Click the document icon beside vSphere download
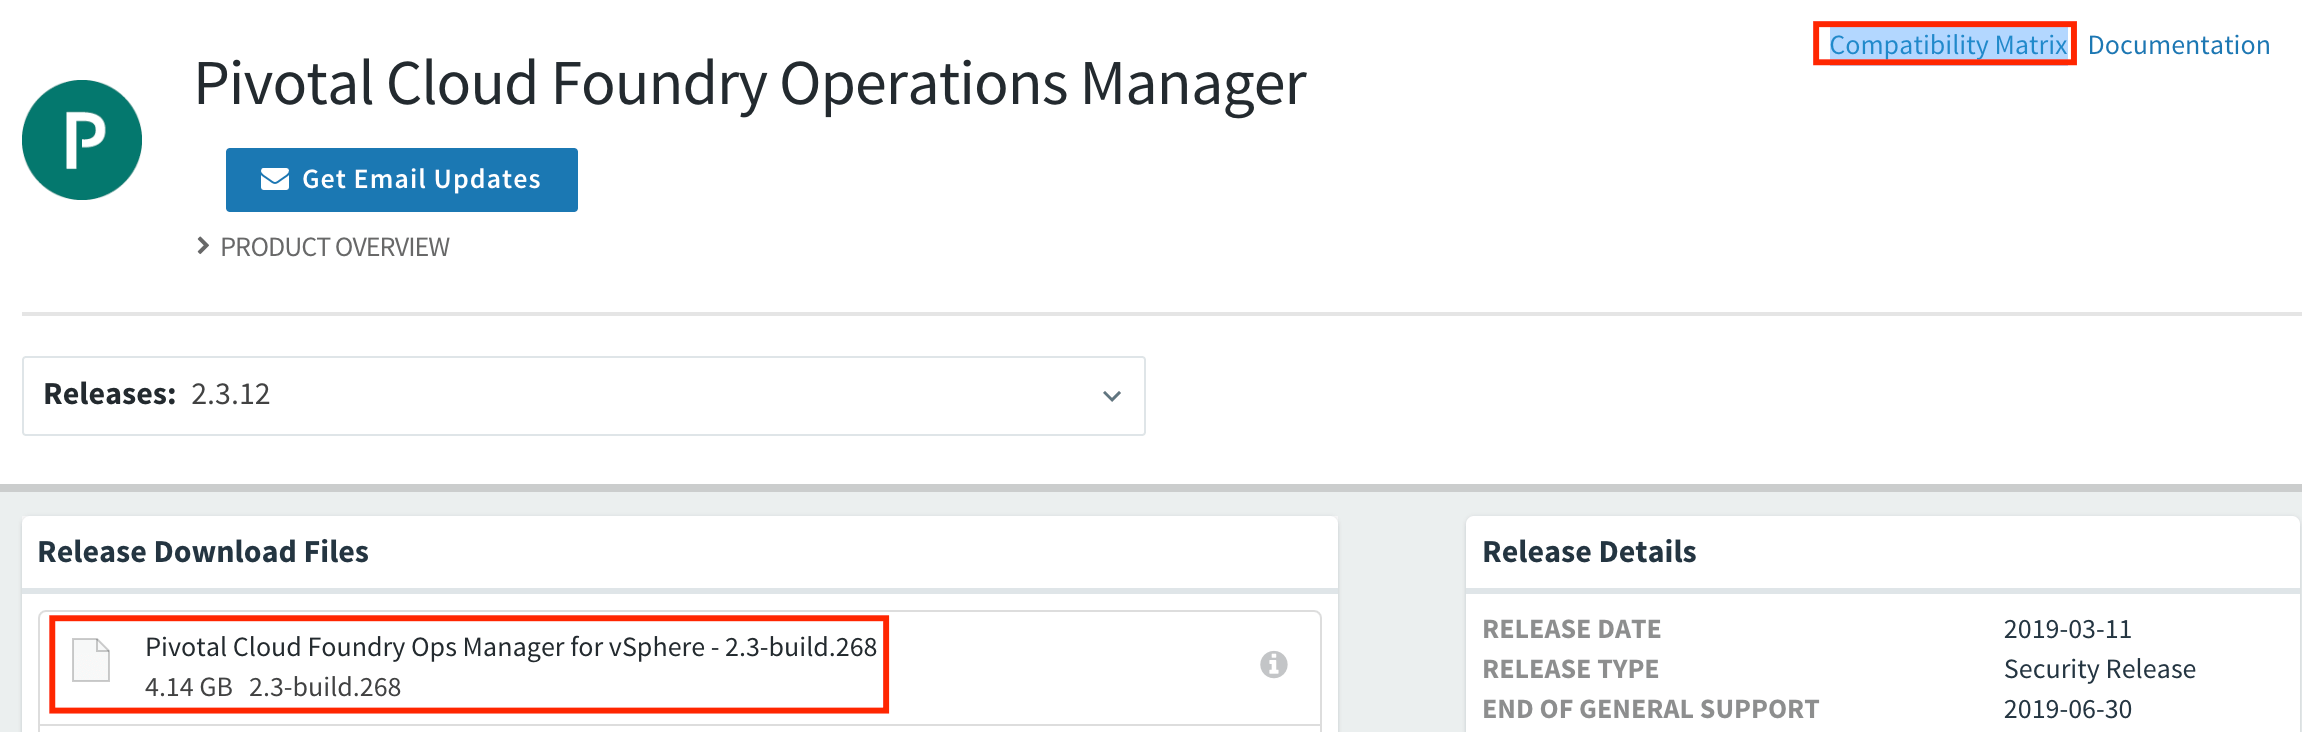 pos(91,660)
